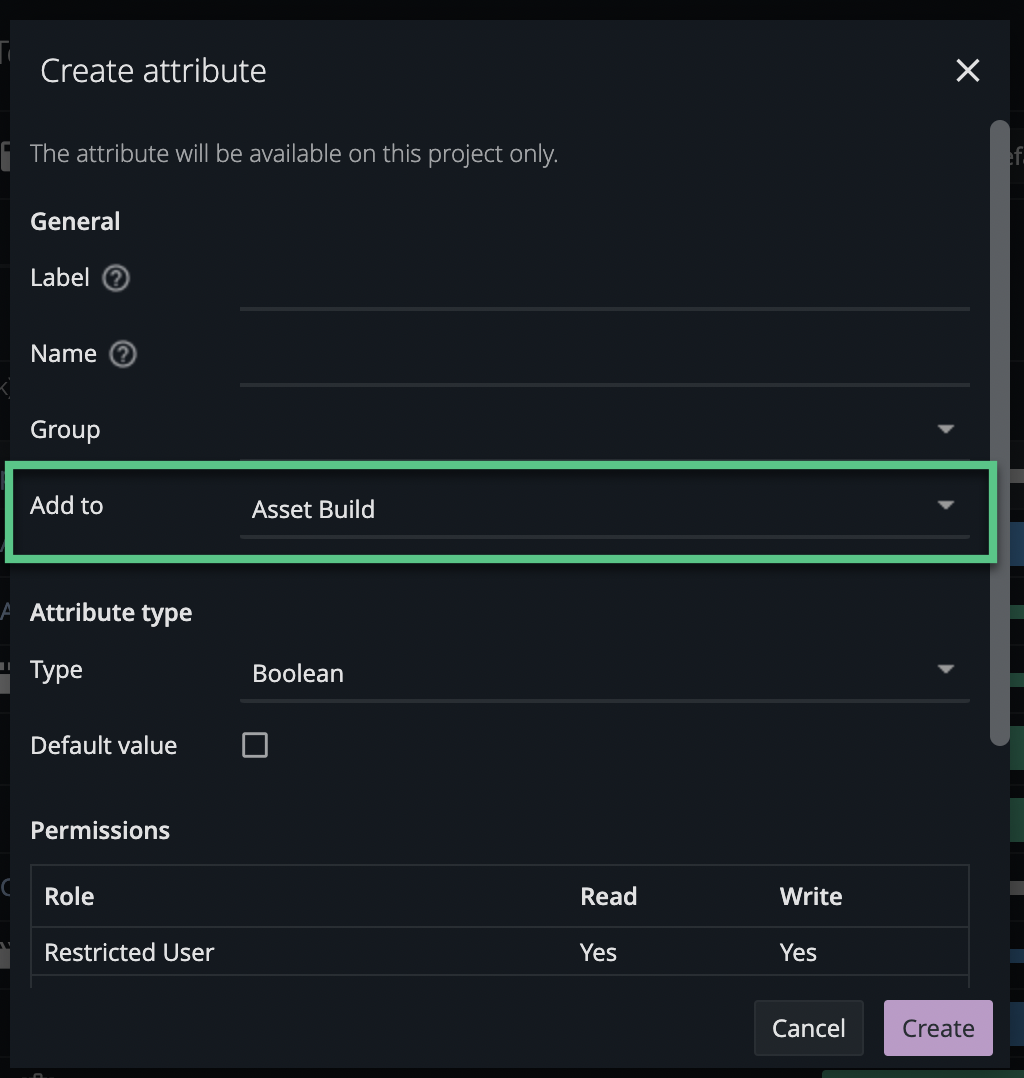
Task: Click into the Label input field
Action: coord(605,295)
